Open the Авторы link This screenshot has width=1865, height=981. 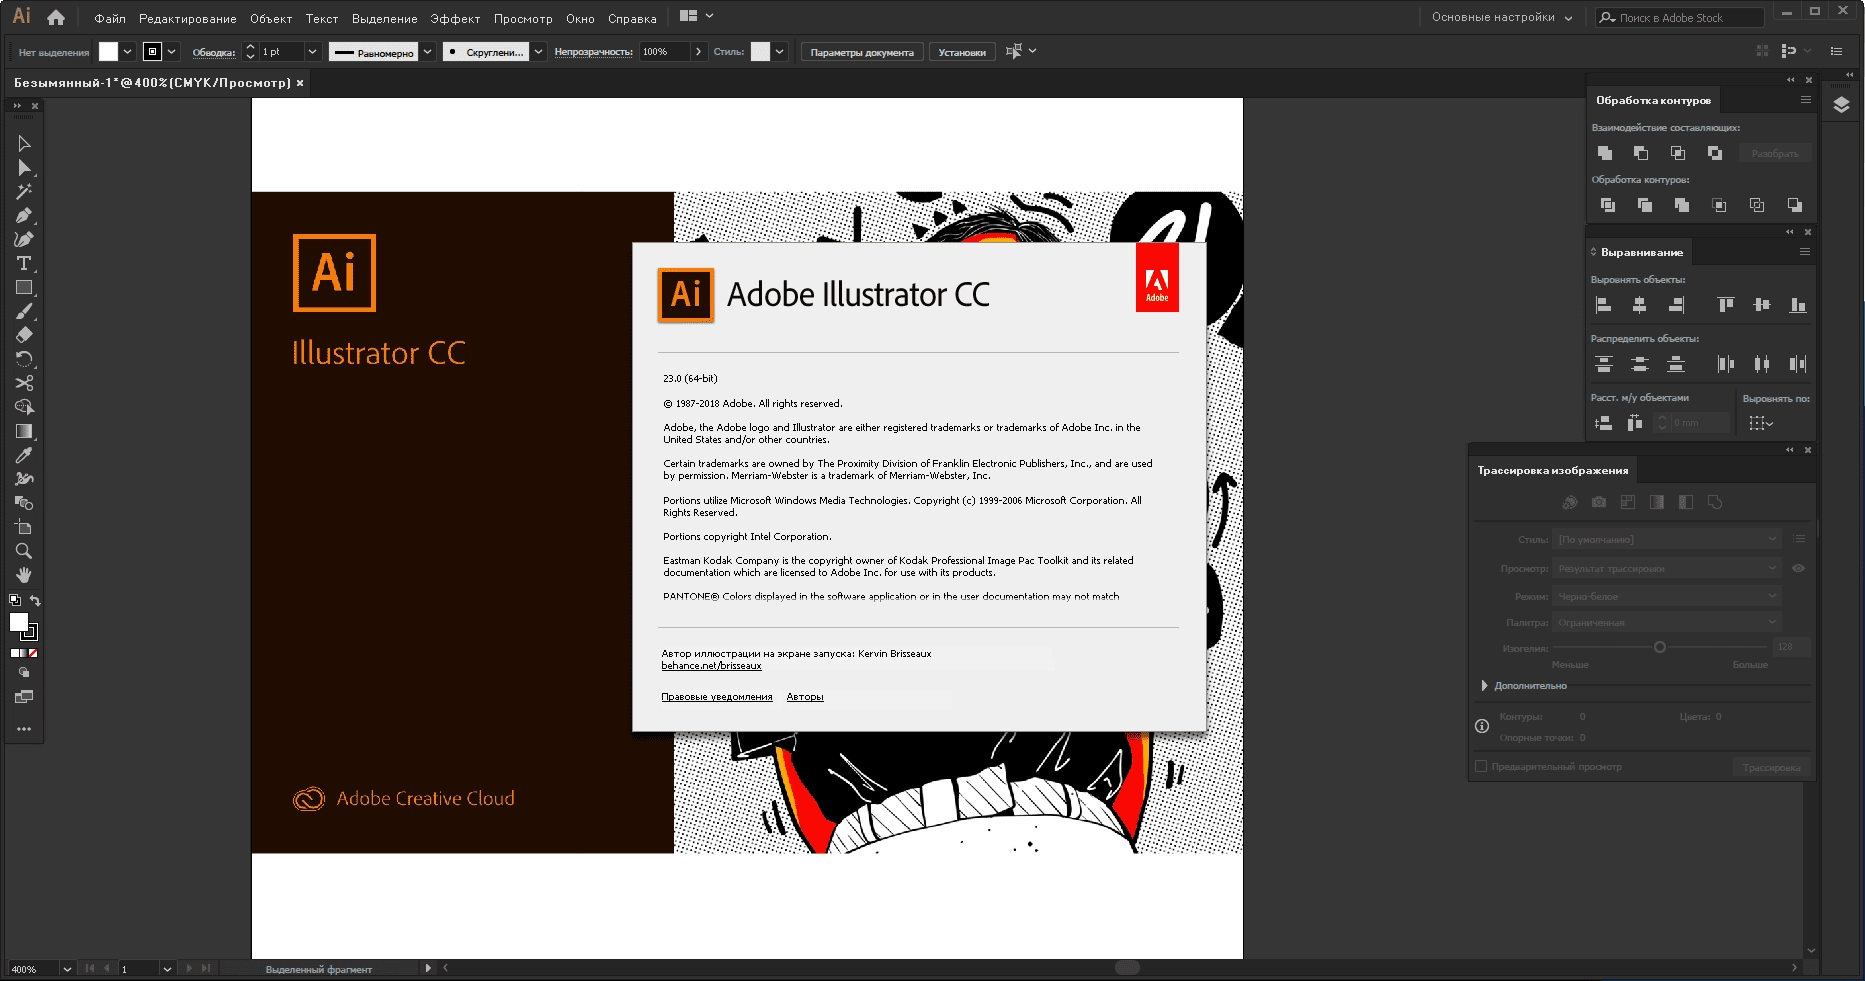[805, 697]
